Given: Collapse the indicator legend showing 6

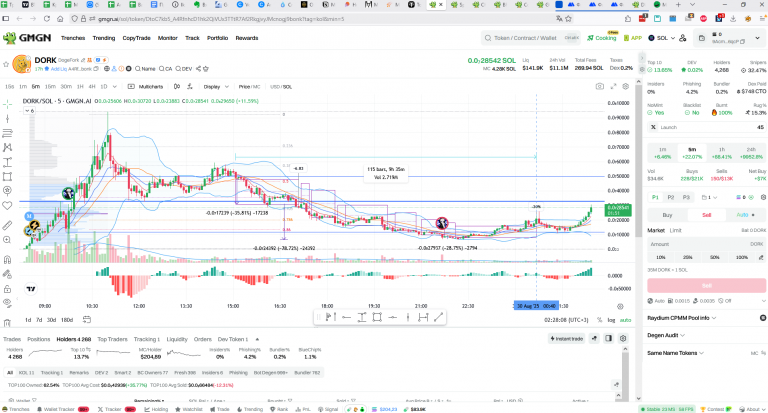Looking at the screenshot, I should pos(29,111).
